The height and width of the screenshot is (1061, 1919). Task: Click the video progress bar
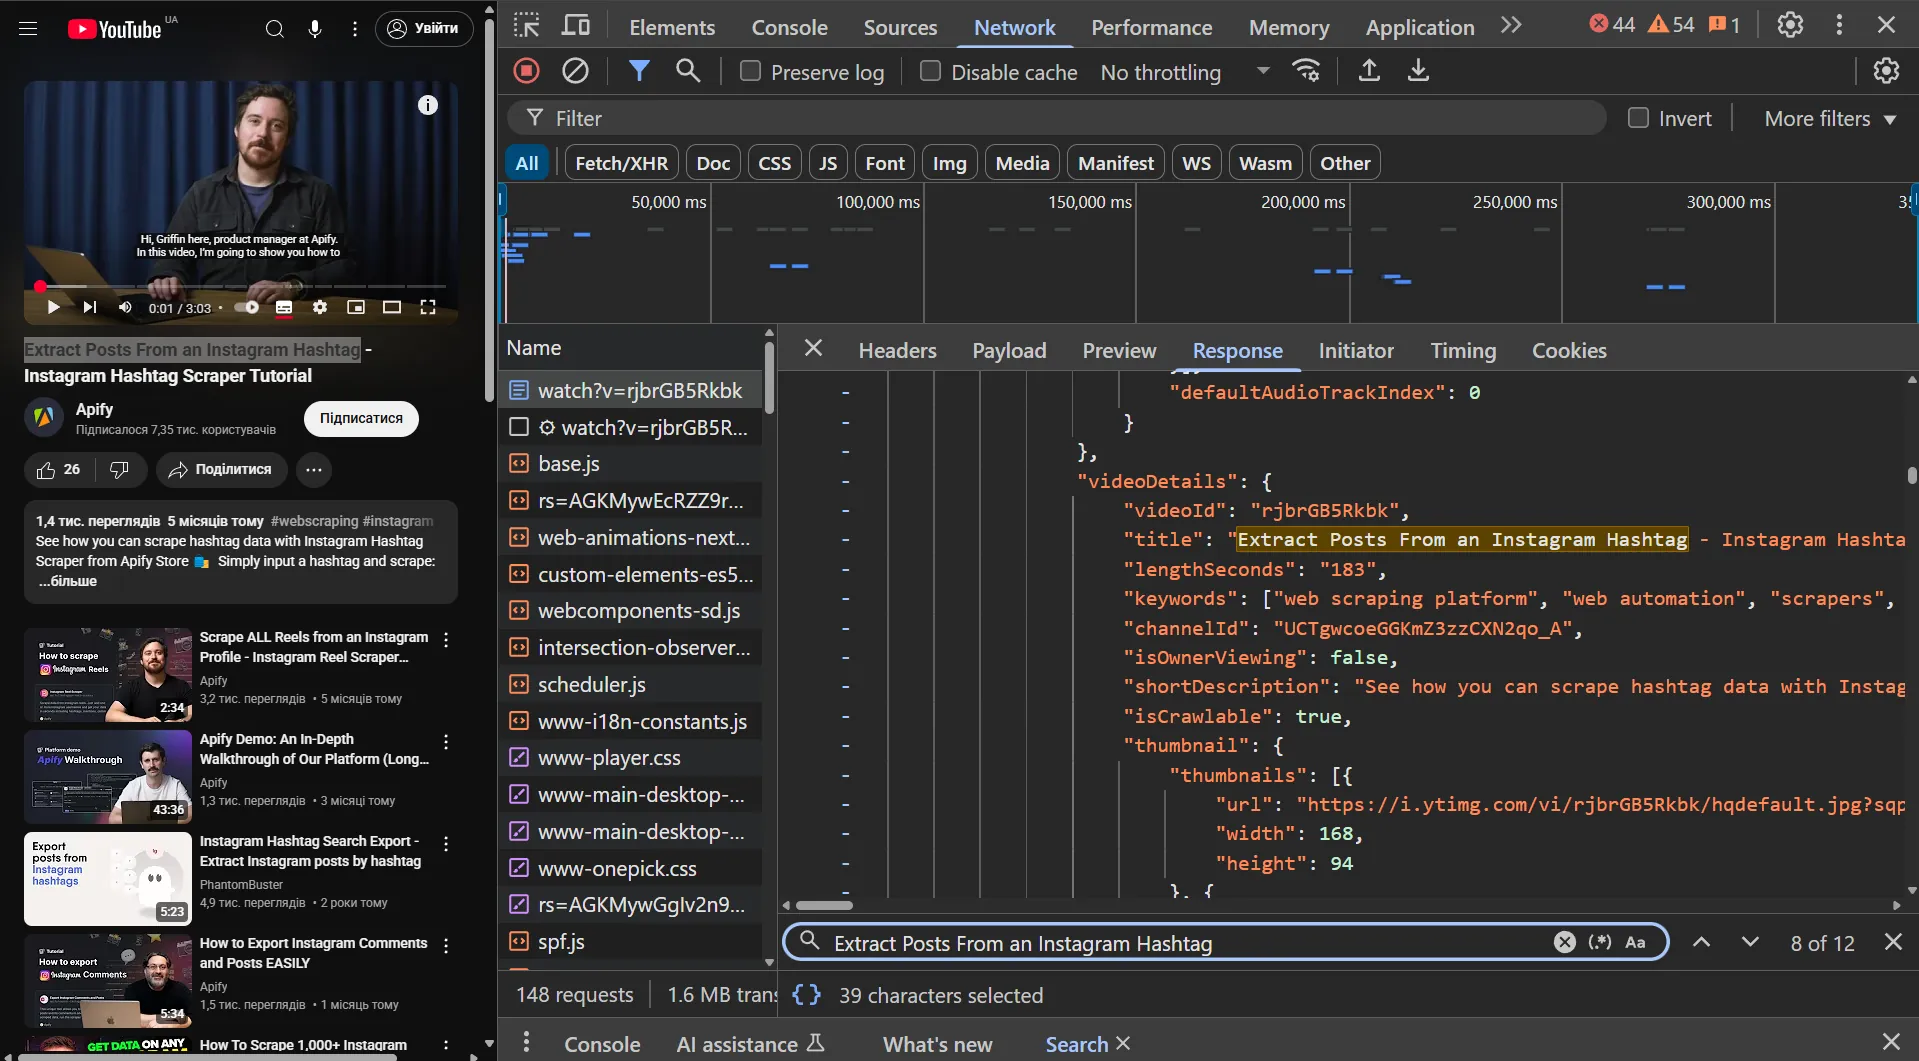click(x=240, y=286)
